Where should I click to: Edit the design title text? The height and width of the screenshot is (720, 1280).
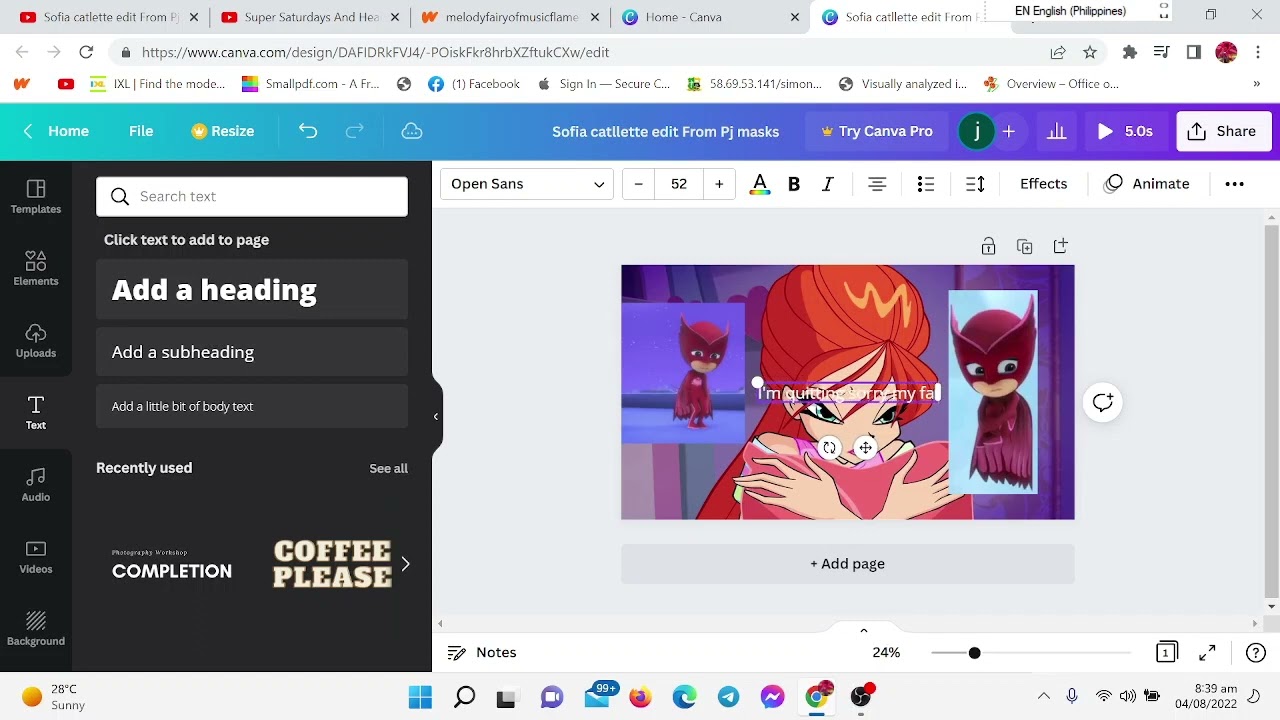pos(665,131)
